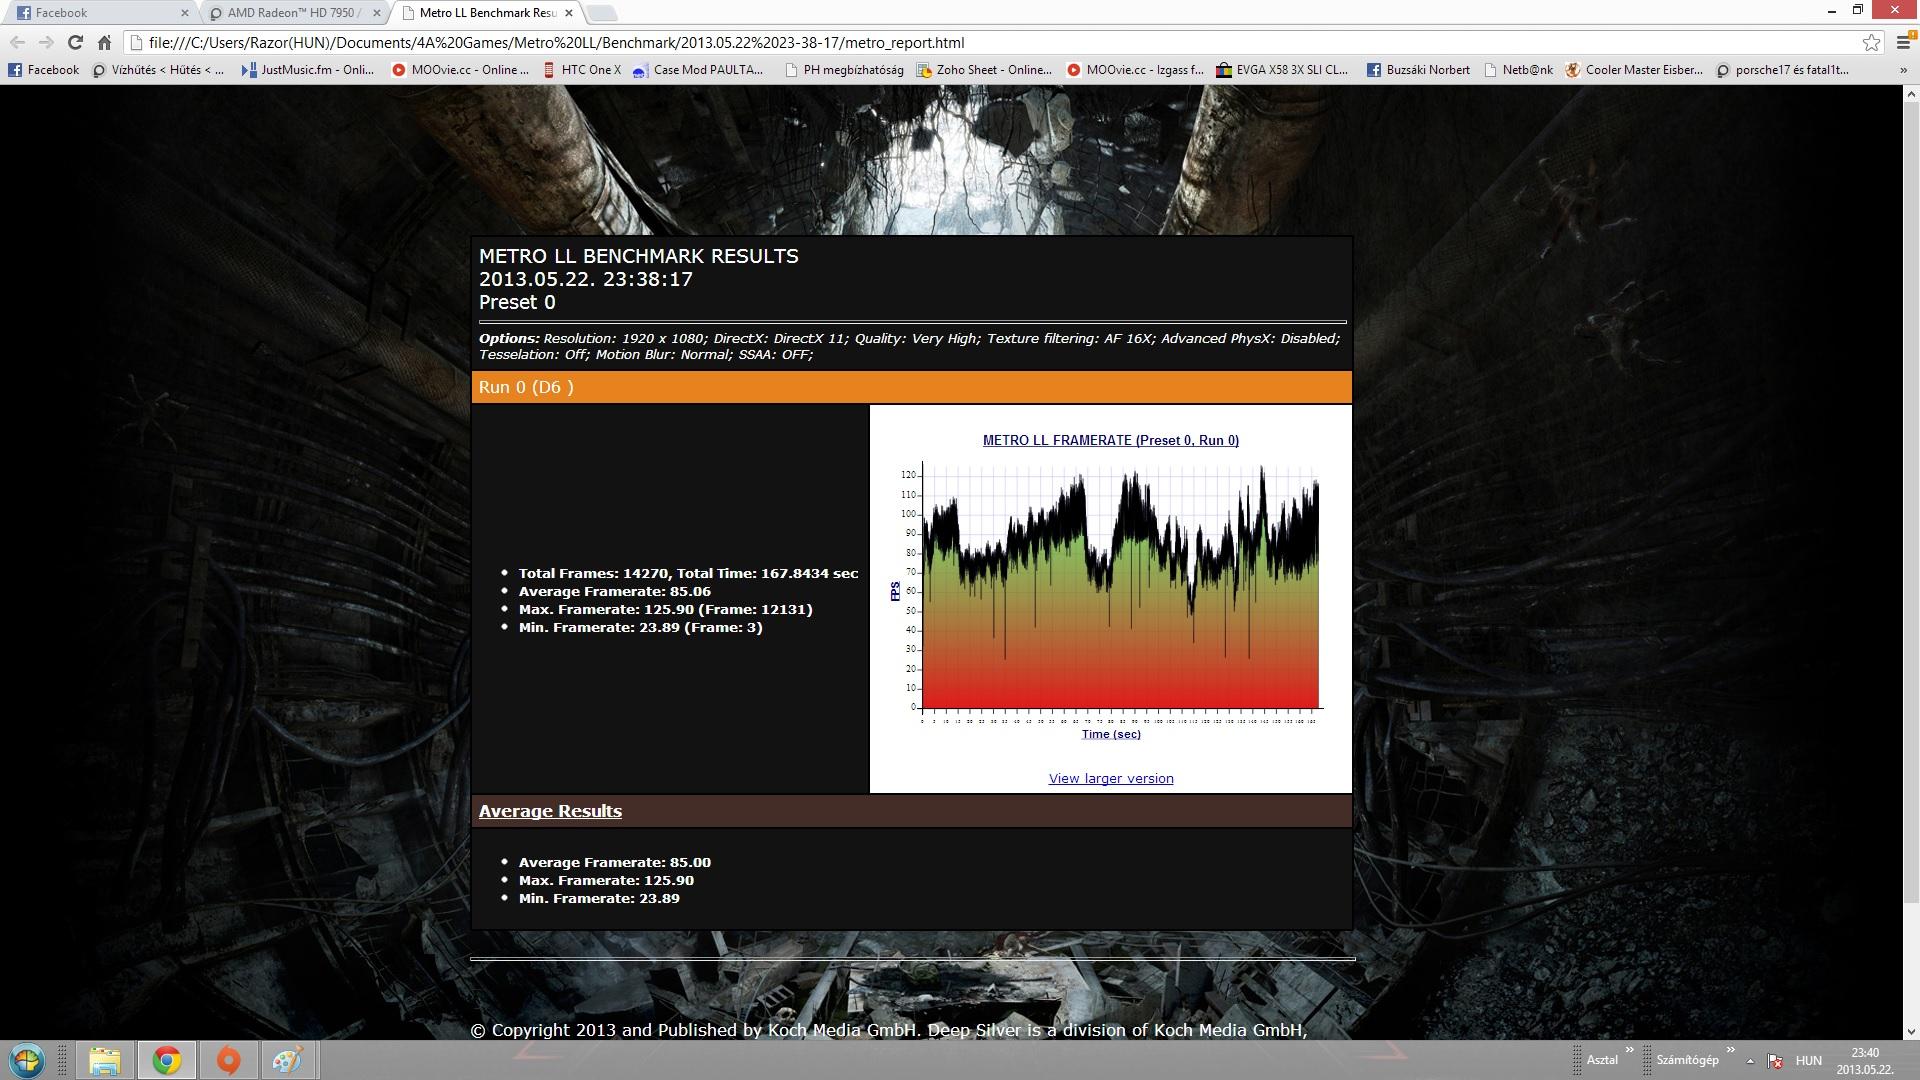Close the Facebook tab
The height and width of the screenshot is (1080, 1920).
pyautogui.click(x=184, y=13)
